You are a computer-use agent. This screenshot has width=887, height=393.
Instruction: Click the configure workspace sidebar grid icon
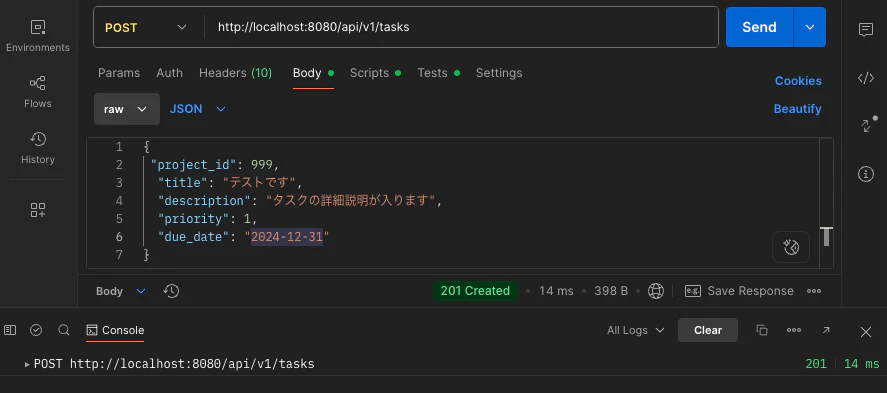pyautogui.click(x=38, y=210)
